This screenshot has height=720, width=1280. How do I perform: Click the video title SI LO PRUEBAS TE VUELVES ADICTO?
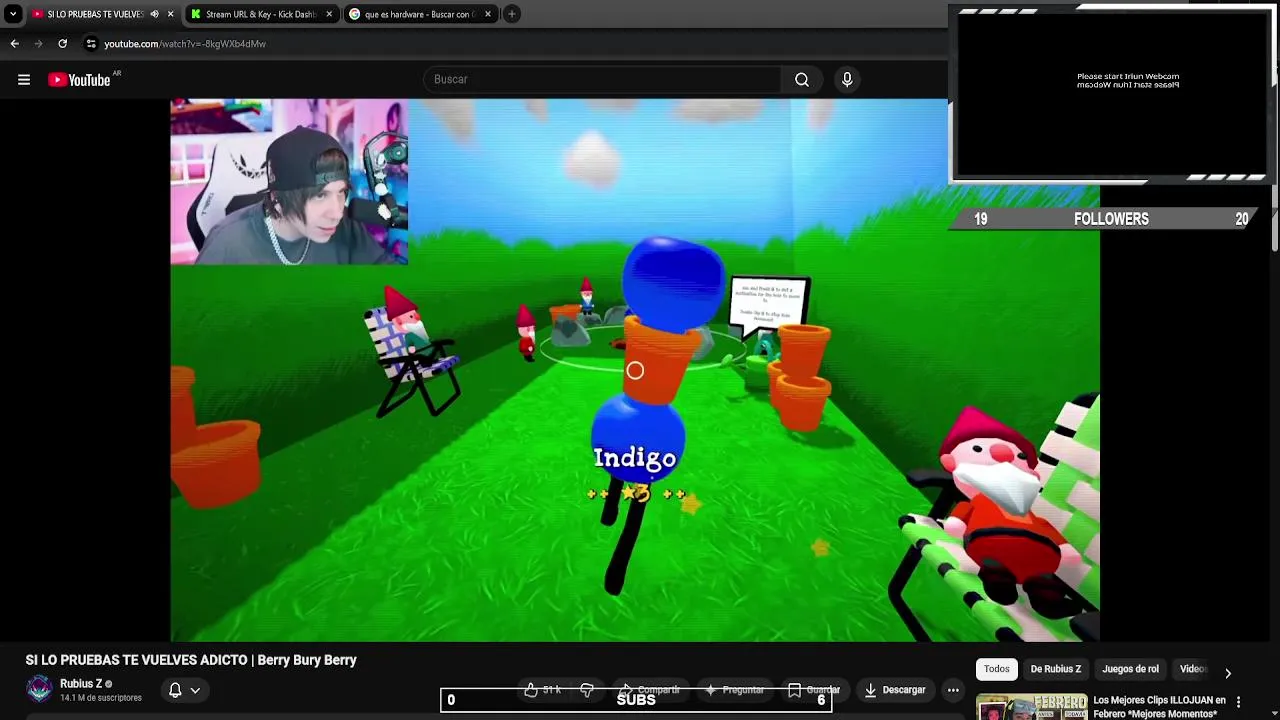pos(191,660)
